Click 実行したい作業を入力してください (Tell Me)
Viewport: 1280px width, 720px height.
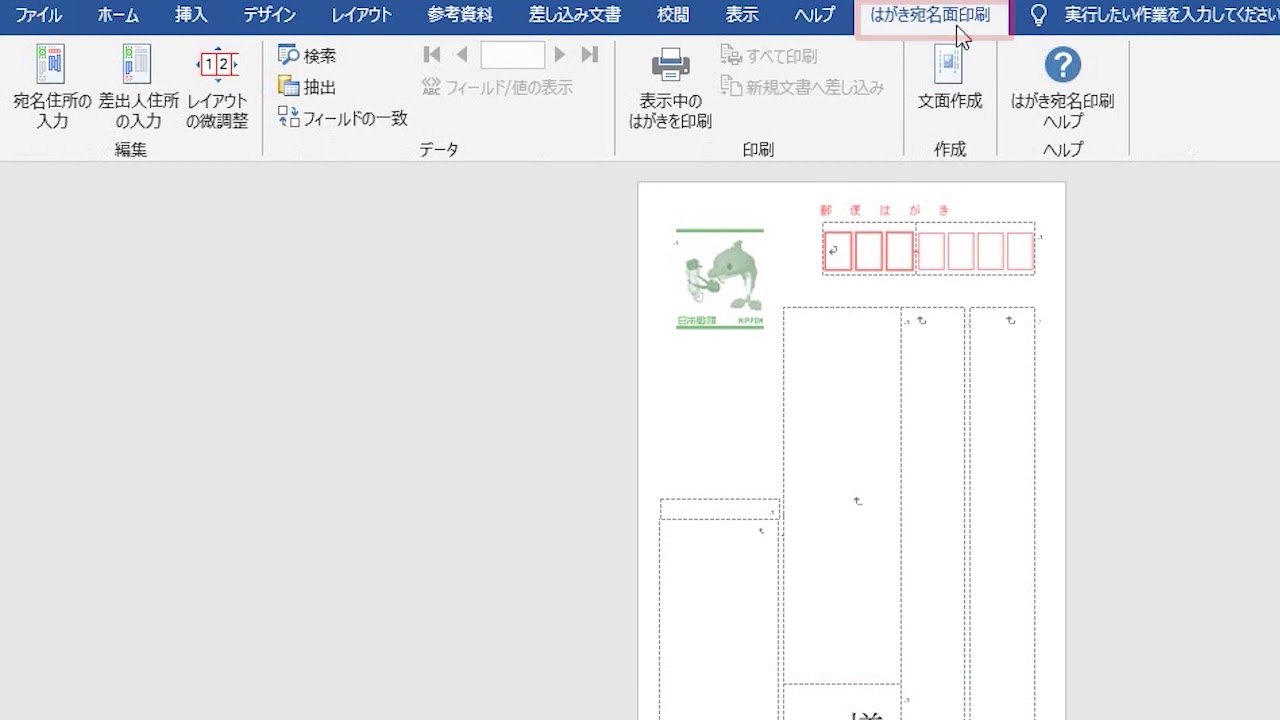tap(1140, 16)
